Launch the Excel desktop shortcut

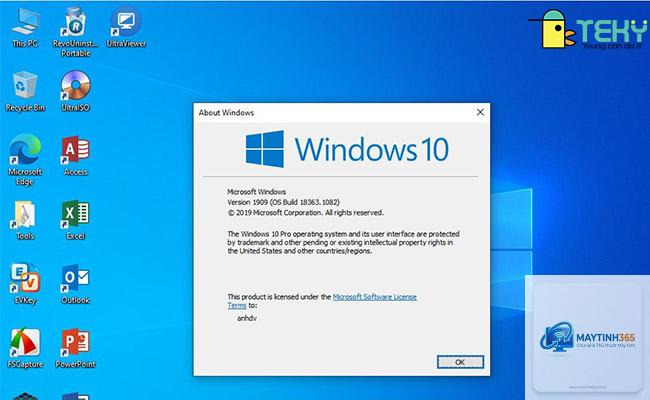click(75, 220)
